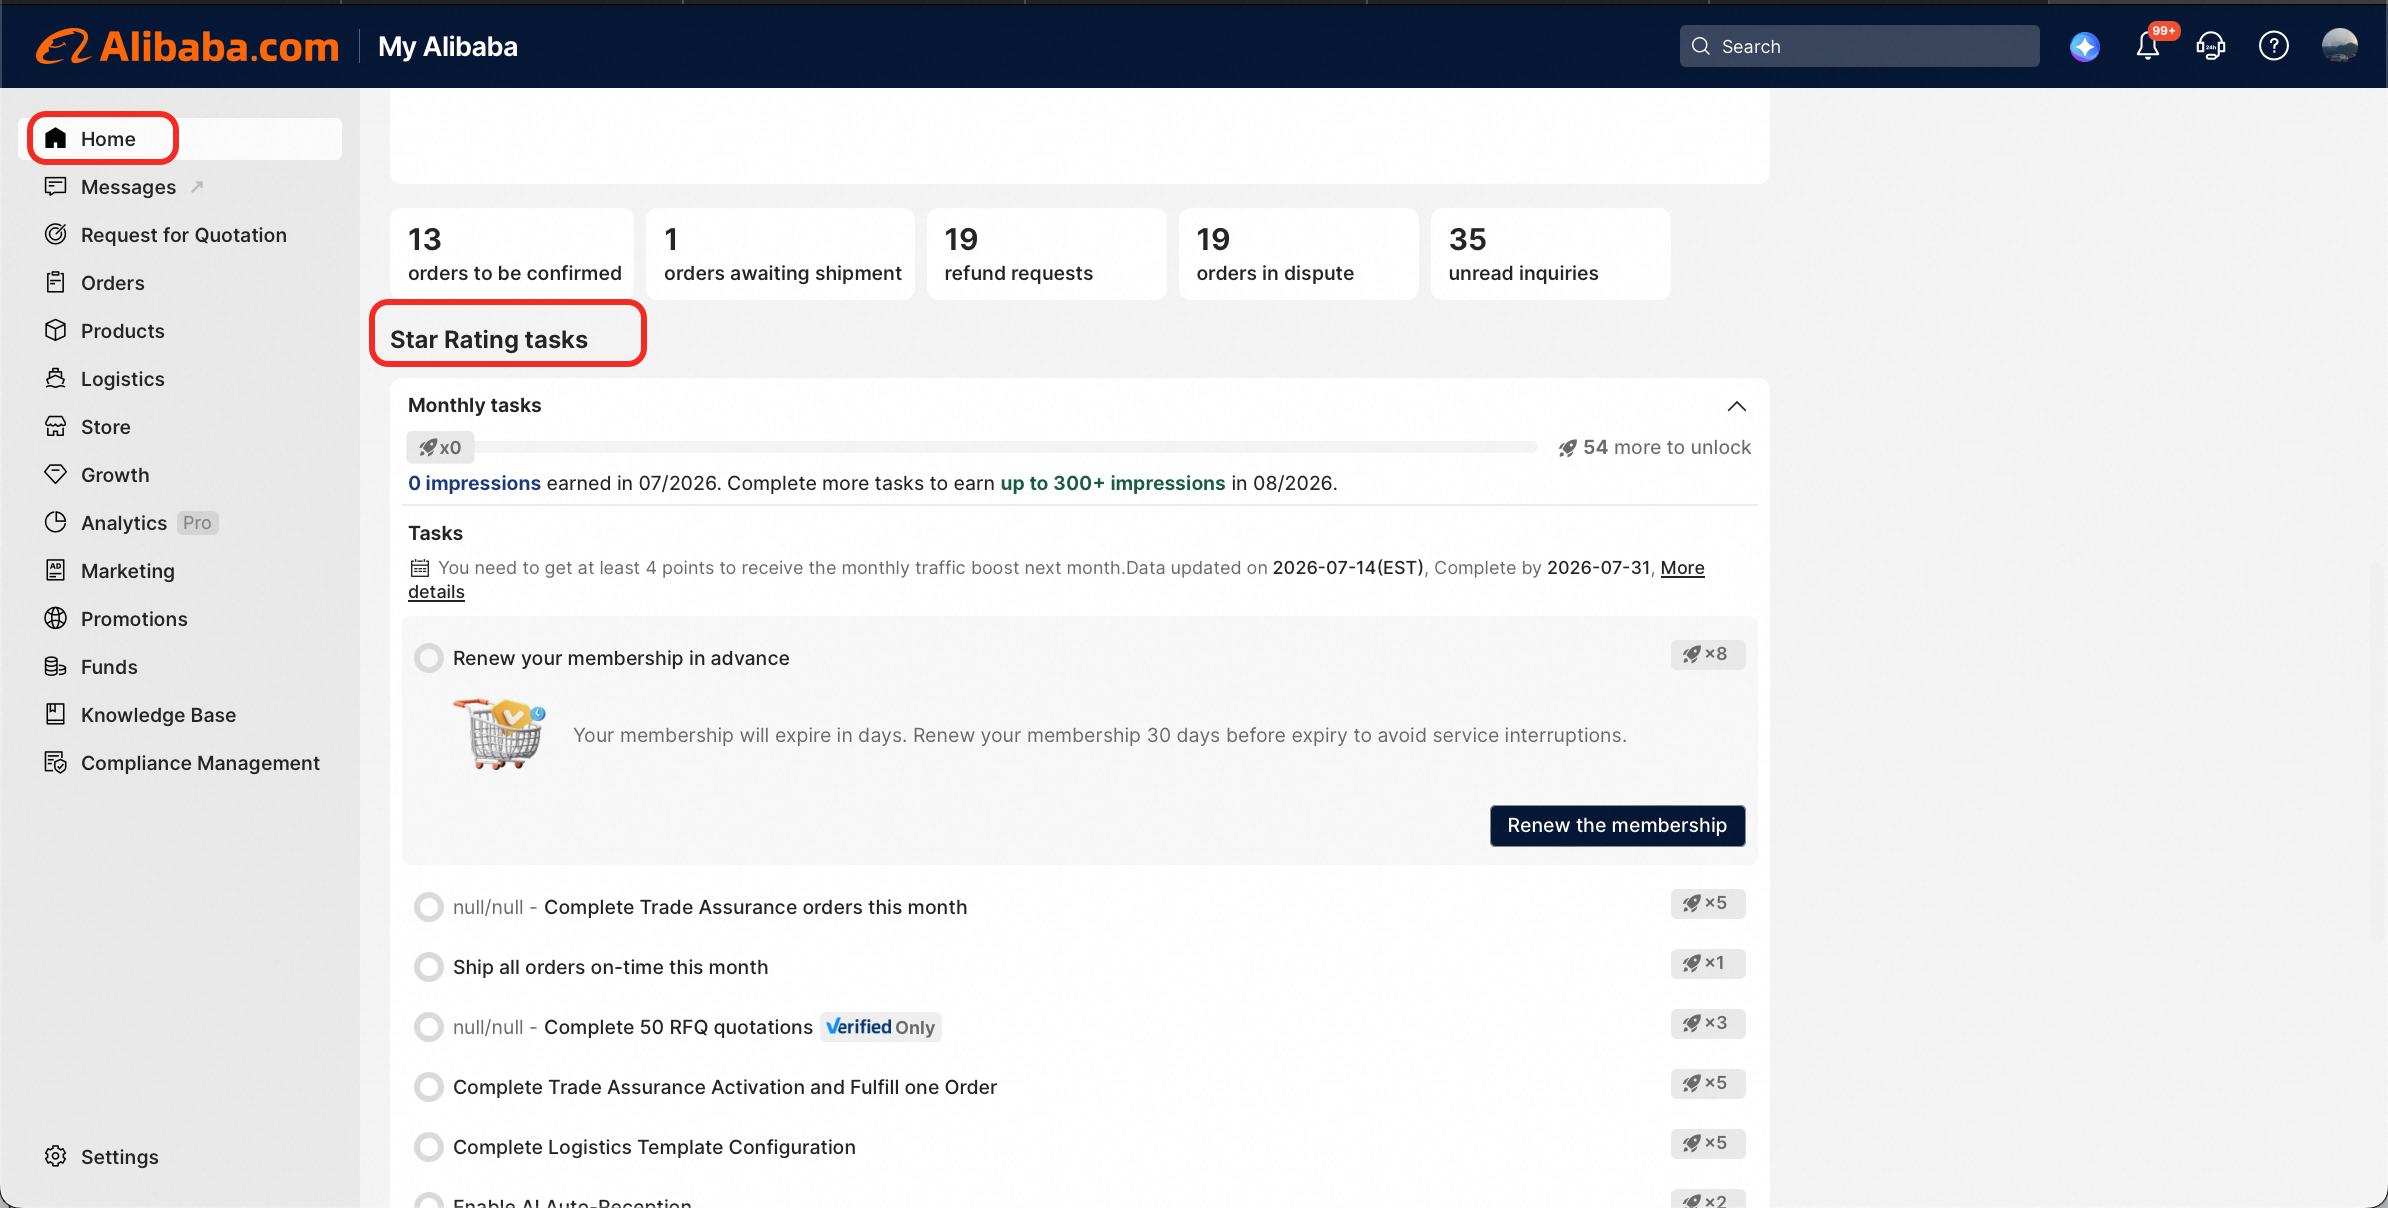Click the Products box icon
The height and width of the screenshot is (1208, 2388).
[x=56, y=331]
